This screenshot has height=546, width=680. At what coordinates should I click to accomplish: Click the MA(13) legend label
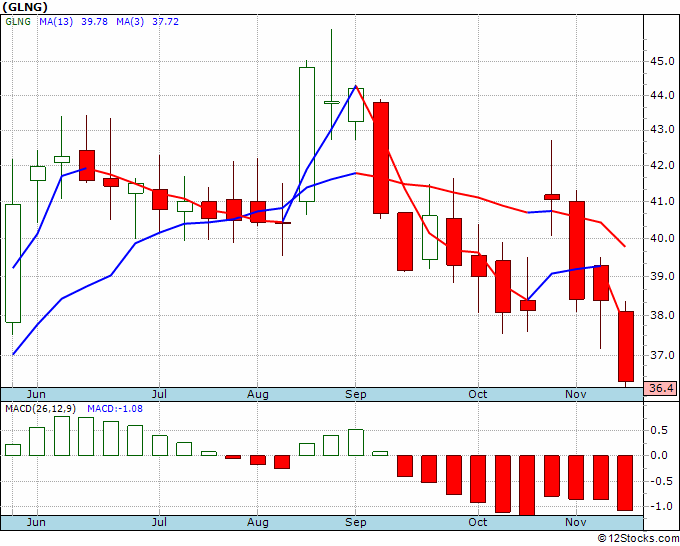(56, 22)
